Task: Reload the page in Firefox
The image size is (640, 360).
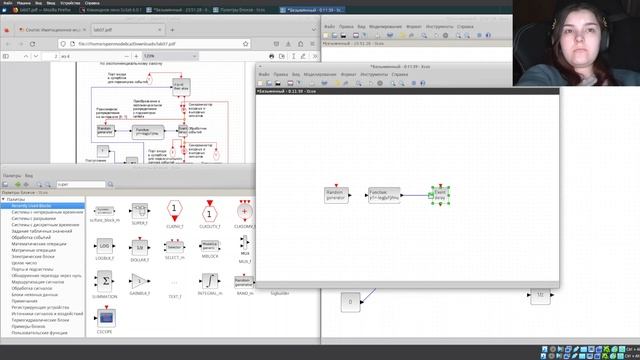Action: pos(32,44)
